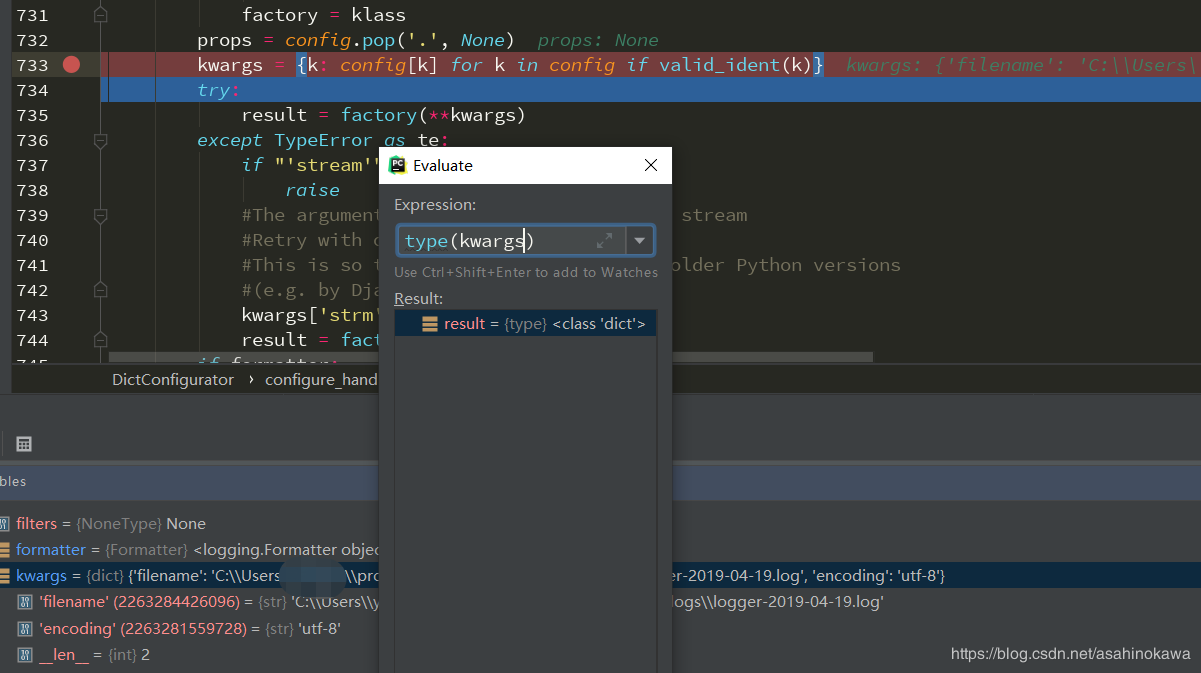
Task: Click the Evaluate Expression calculator icon in debugger
Action: (x=24, y=444)
